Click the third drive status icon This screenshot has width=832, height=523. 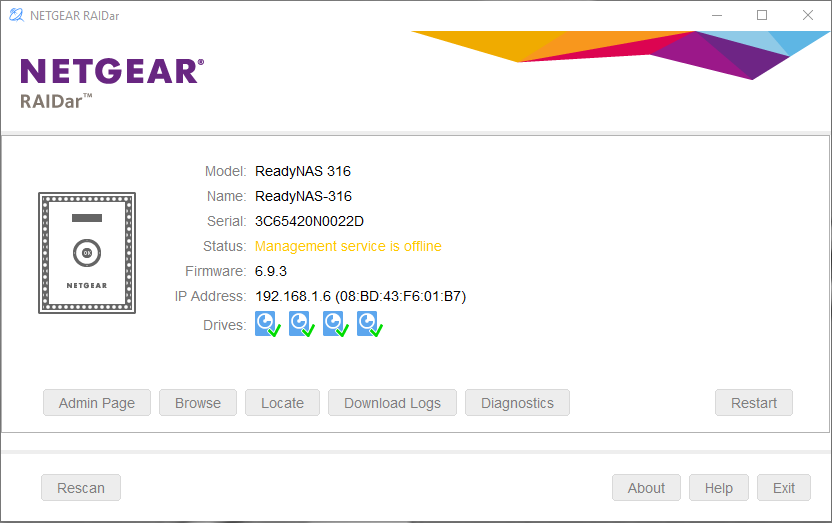(x=335, y=324)
